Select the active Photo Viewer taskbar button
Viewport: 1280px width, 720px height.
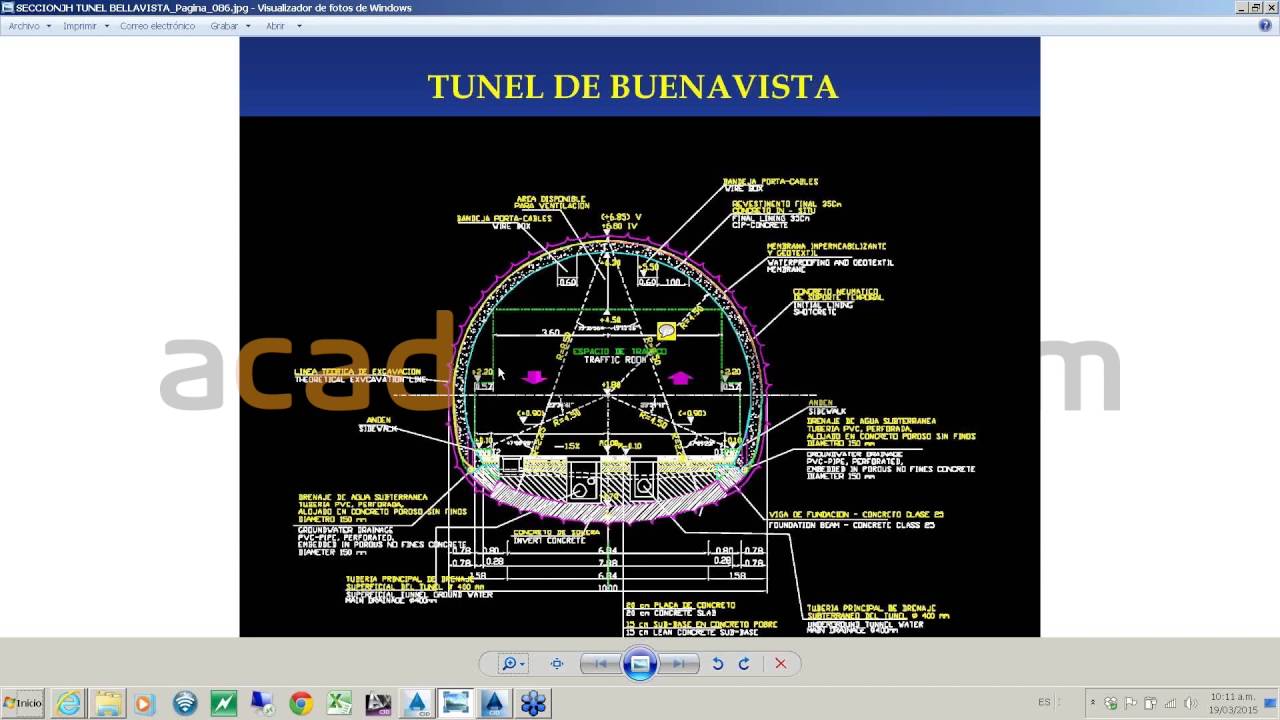click(455, 703)
